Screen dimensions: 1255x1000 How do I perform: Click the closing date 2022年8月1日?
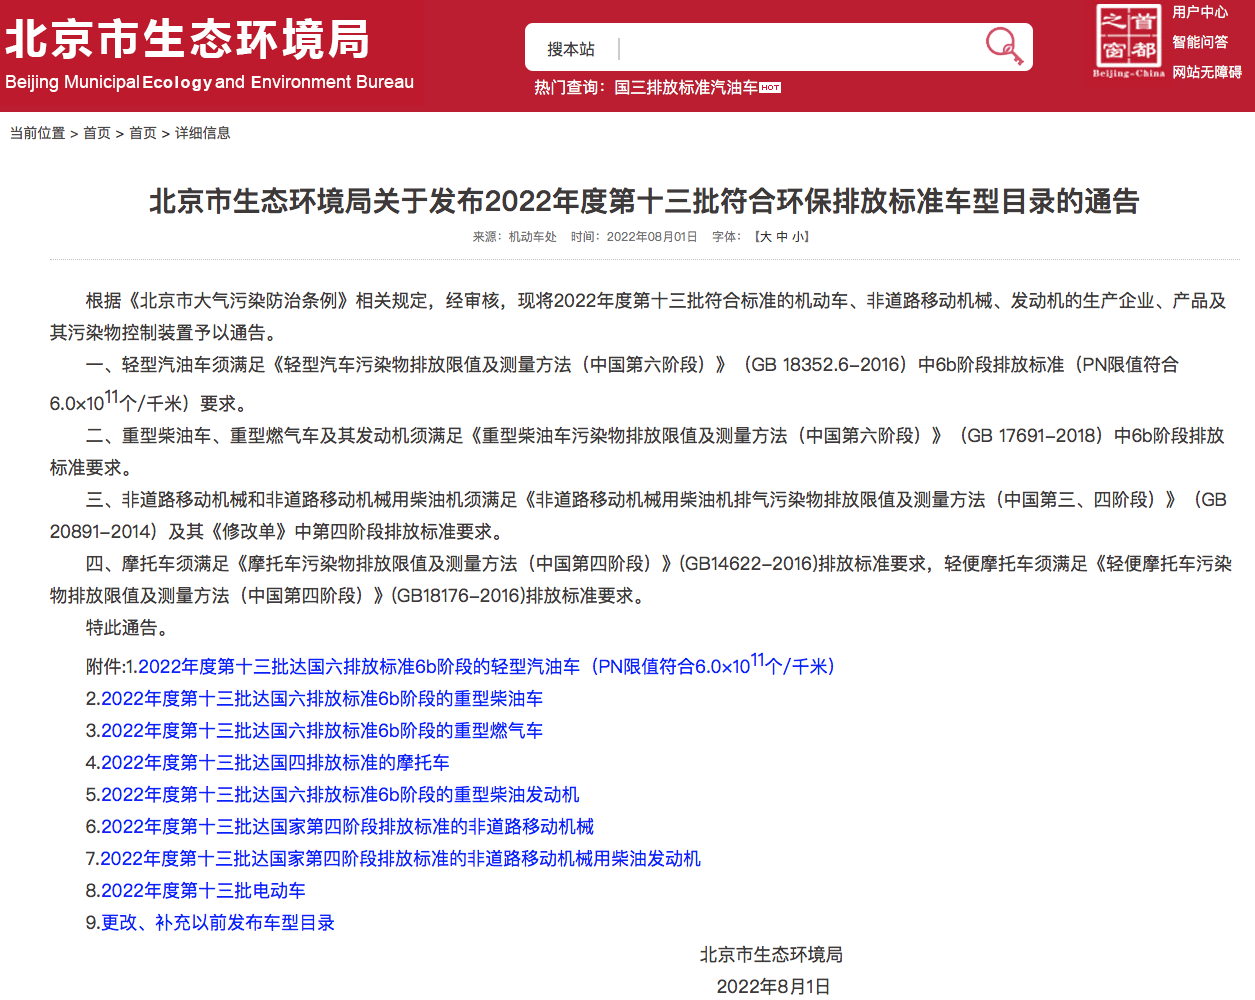(773, 986)
